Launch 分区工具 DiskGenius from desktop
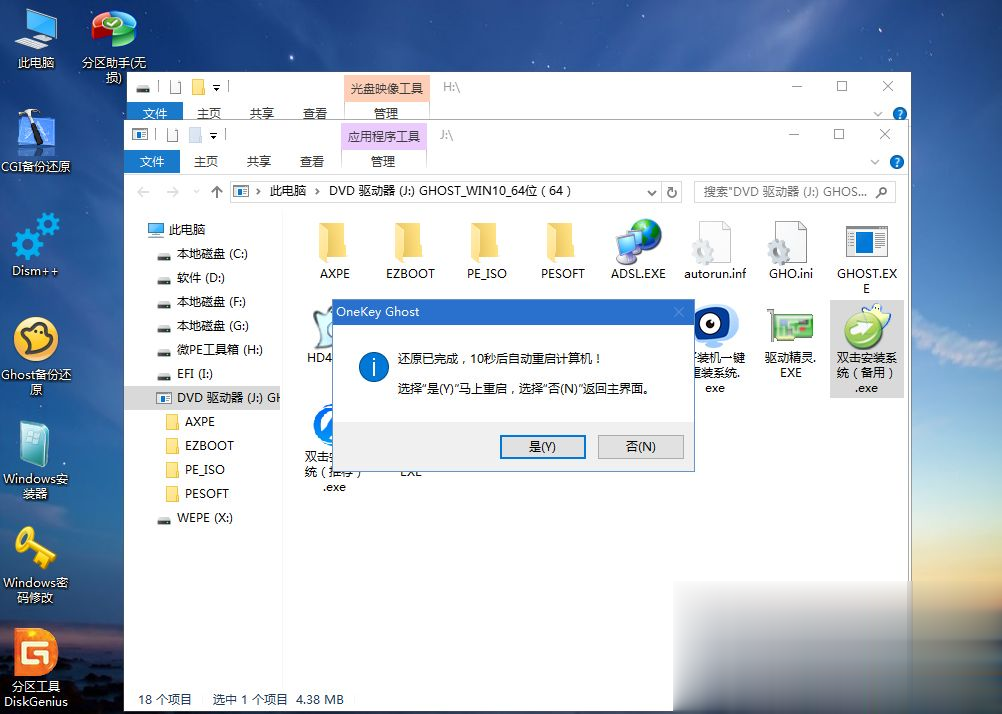The image size is (1002, 714). 36,669
